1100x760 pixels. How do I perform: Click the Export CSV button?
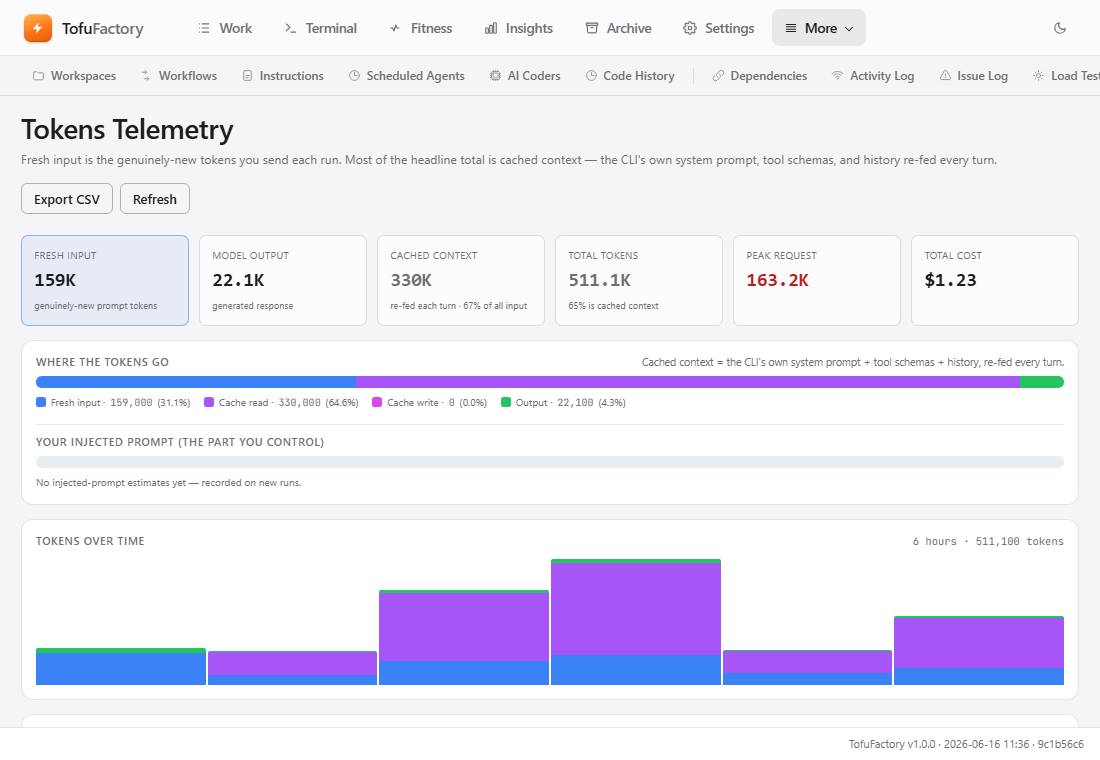click(x=67, y=199)
